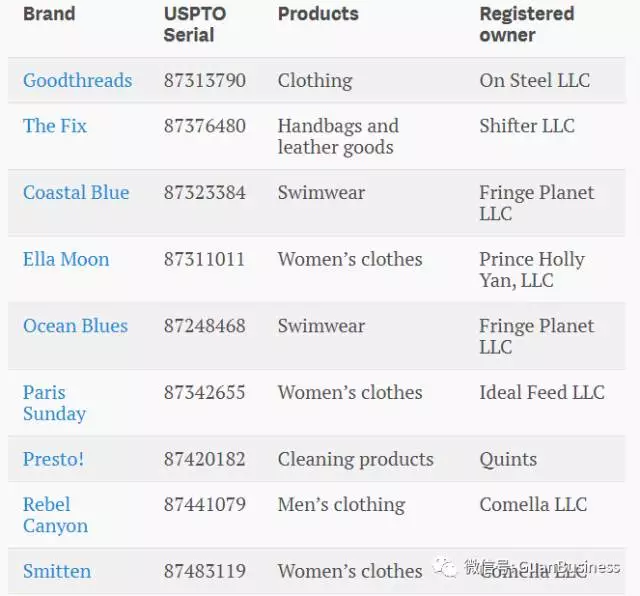Open the Ocean Blues brand link
Image resolution: width=640 pixels, height=596 pixels.
tap(75, 326)
